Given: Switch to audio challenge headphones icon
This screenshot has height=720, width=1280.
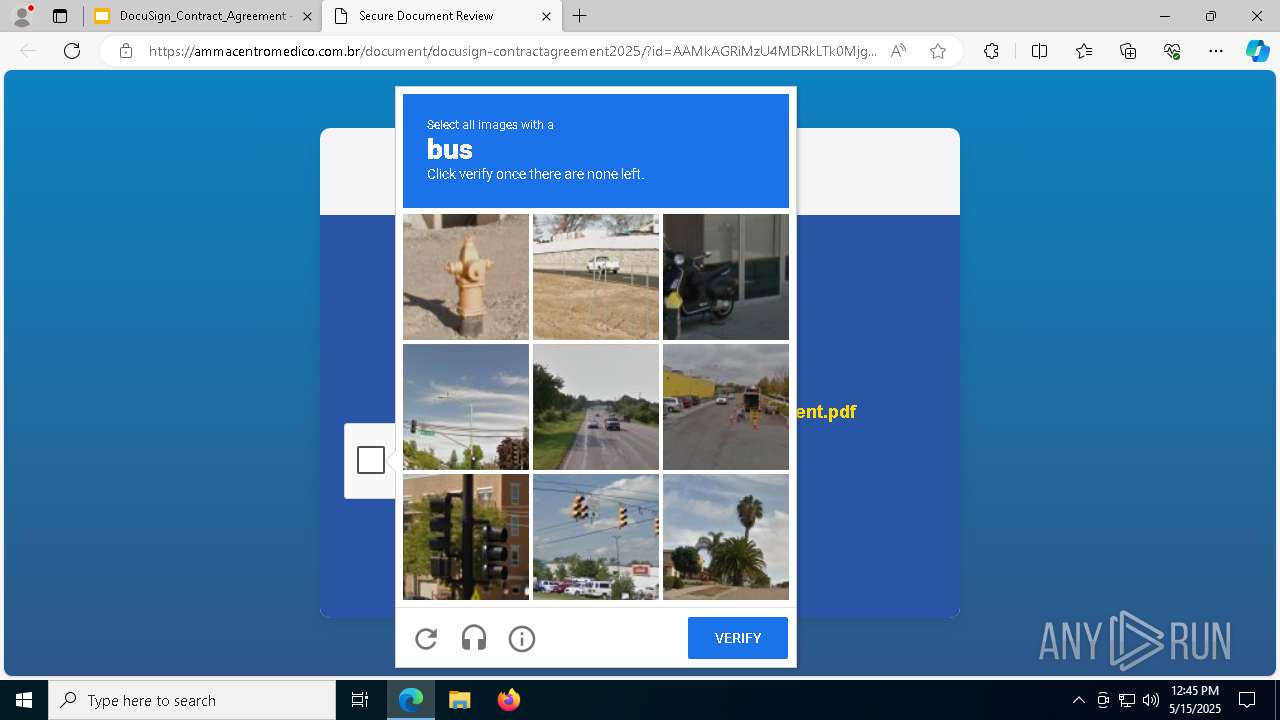Looking at the screenshot, I should (x=474, y=638).
